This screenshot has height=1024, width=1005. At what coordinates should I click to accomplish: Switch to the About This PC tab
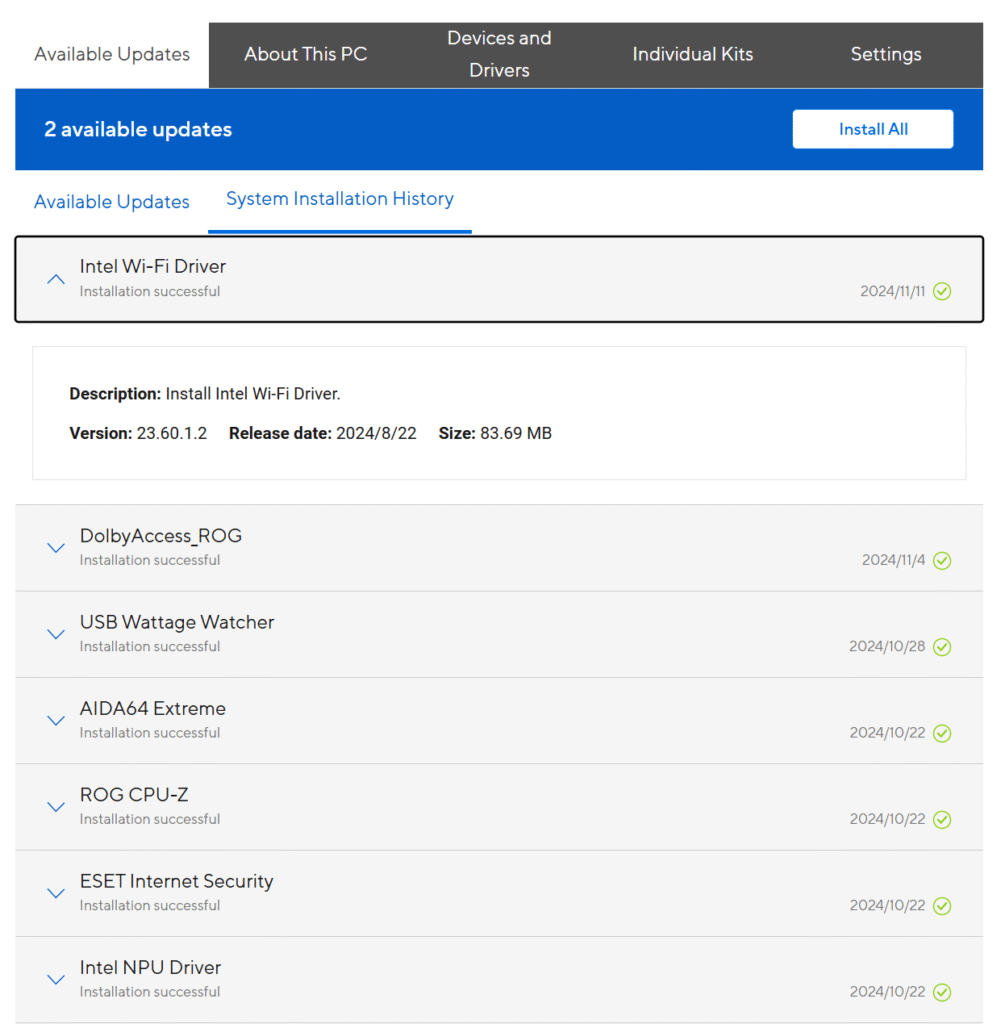pos(305,55)
